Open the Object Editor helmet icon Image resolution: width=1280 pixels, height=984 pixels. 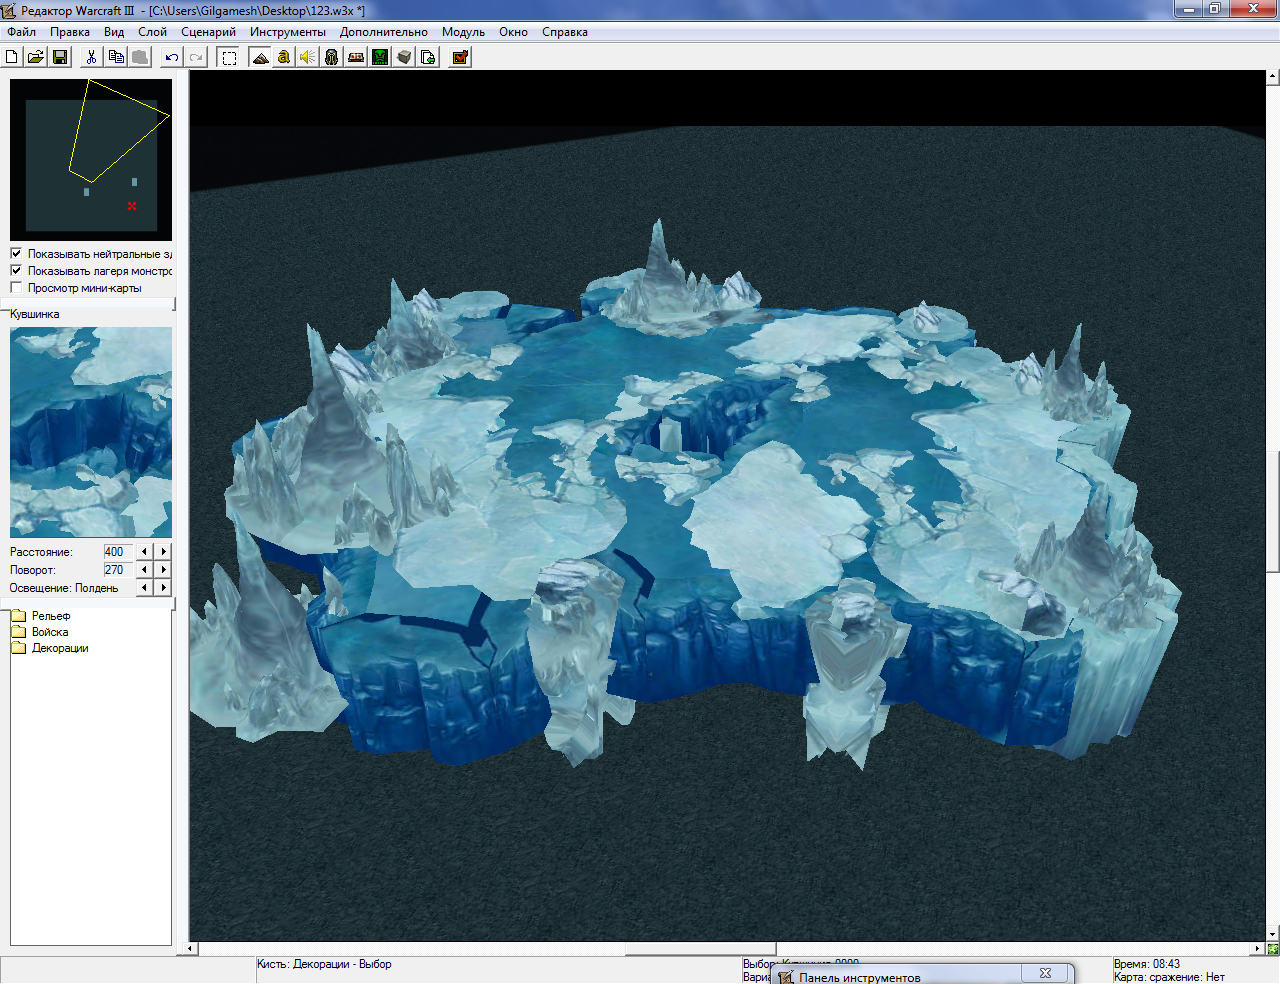pyautogui.click(x=332, y=57)
